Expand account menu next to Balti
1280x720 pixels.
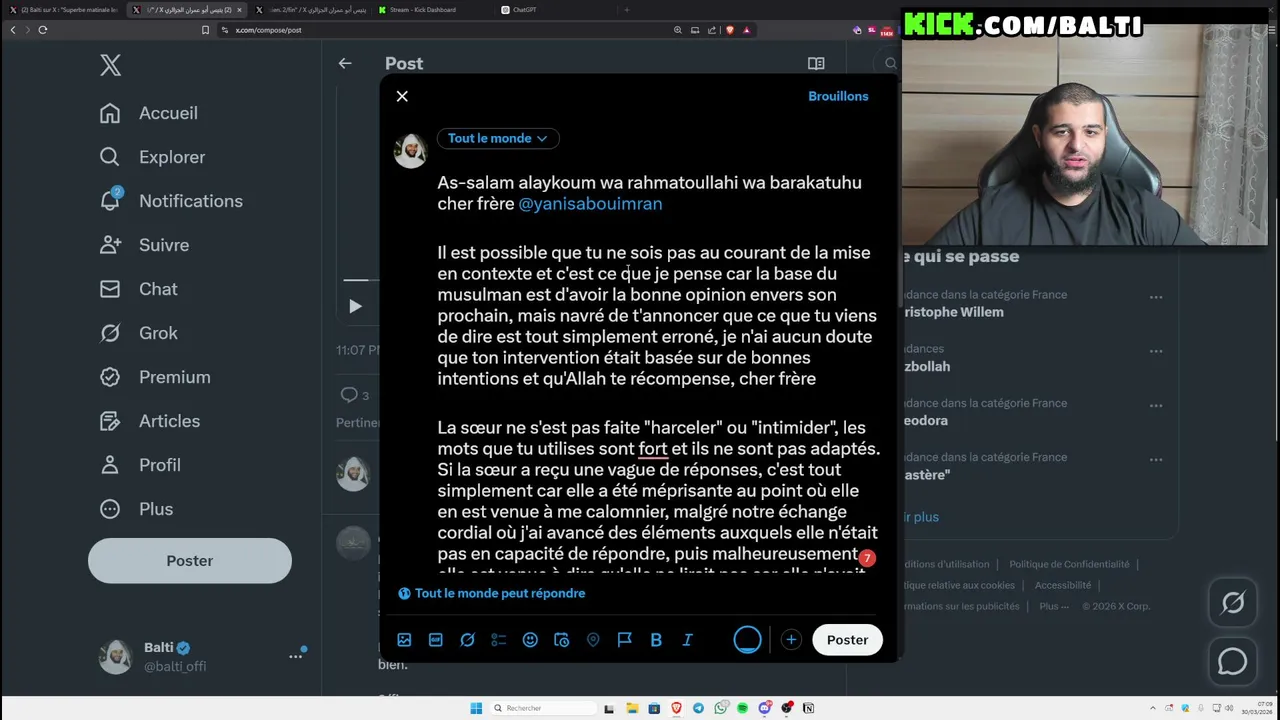pos(296,656)
